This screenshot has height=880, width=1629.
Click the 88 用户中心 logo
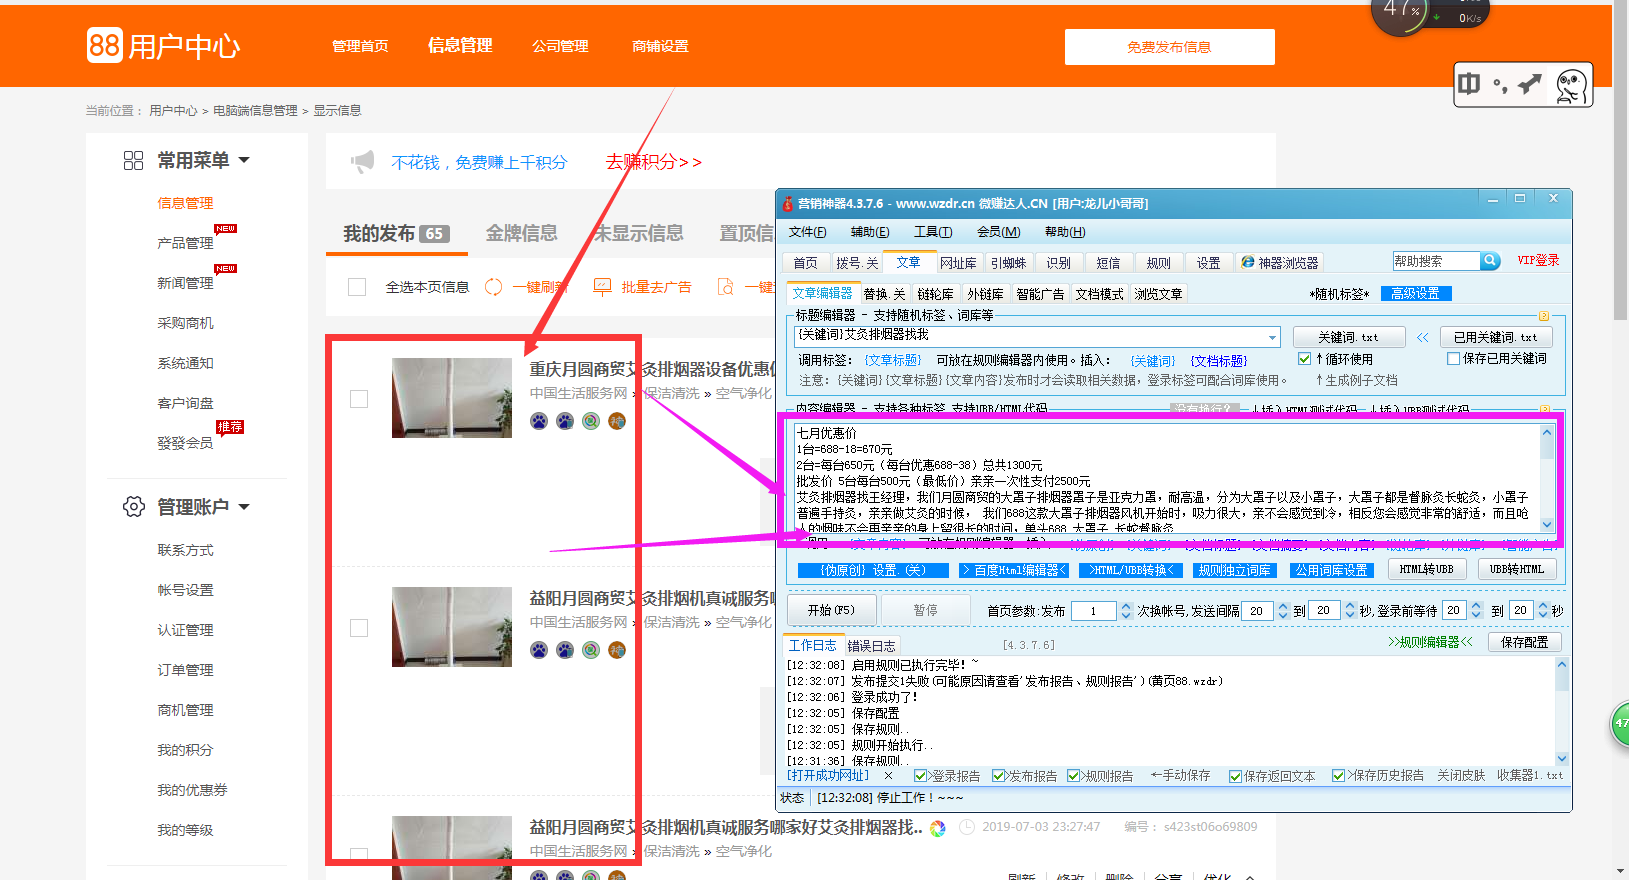click(163, 46)
